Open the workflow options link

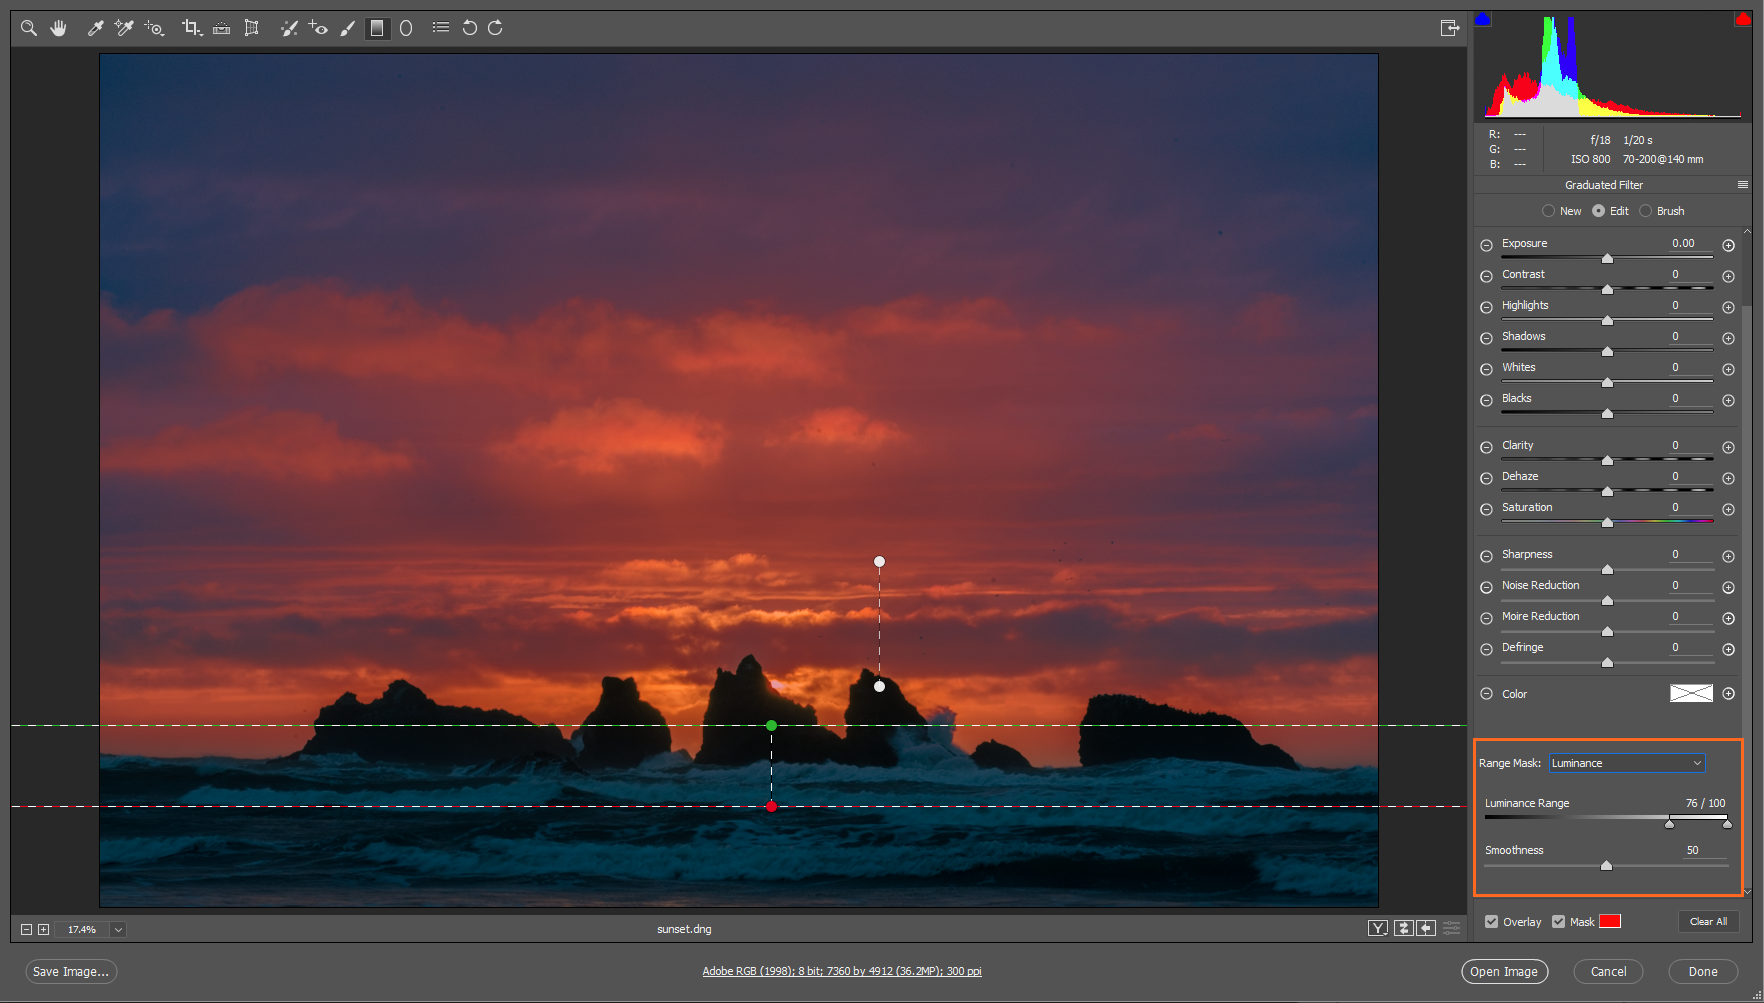point(842,970)
